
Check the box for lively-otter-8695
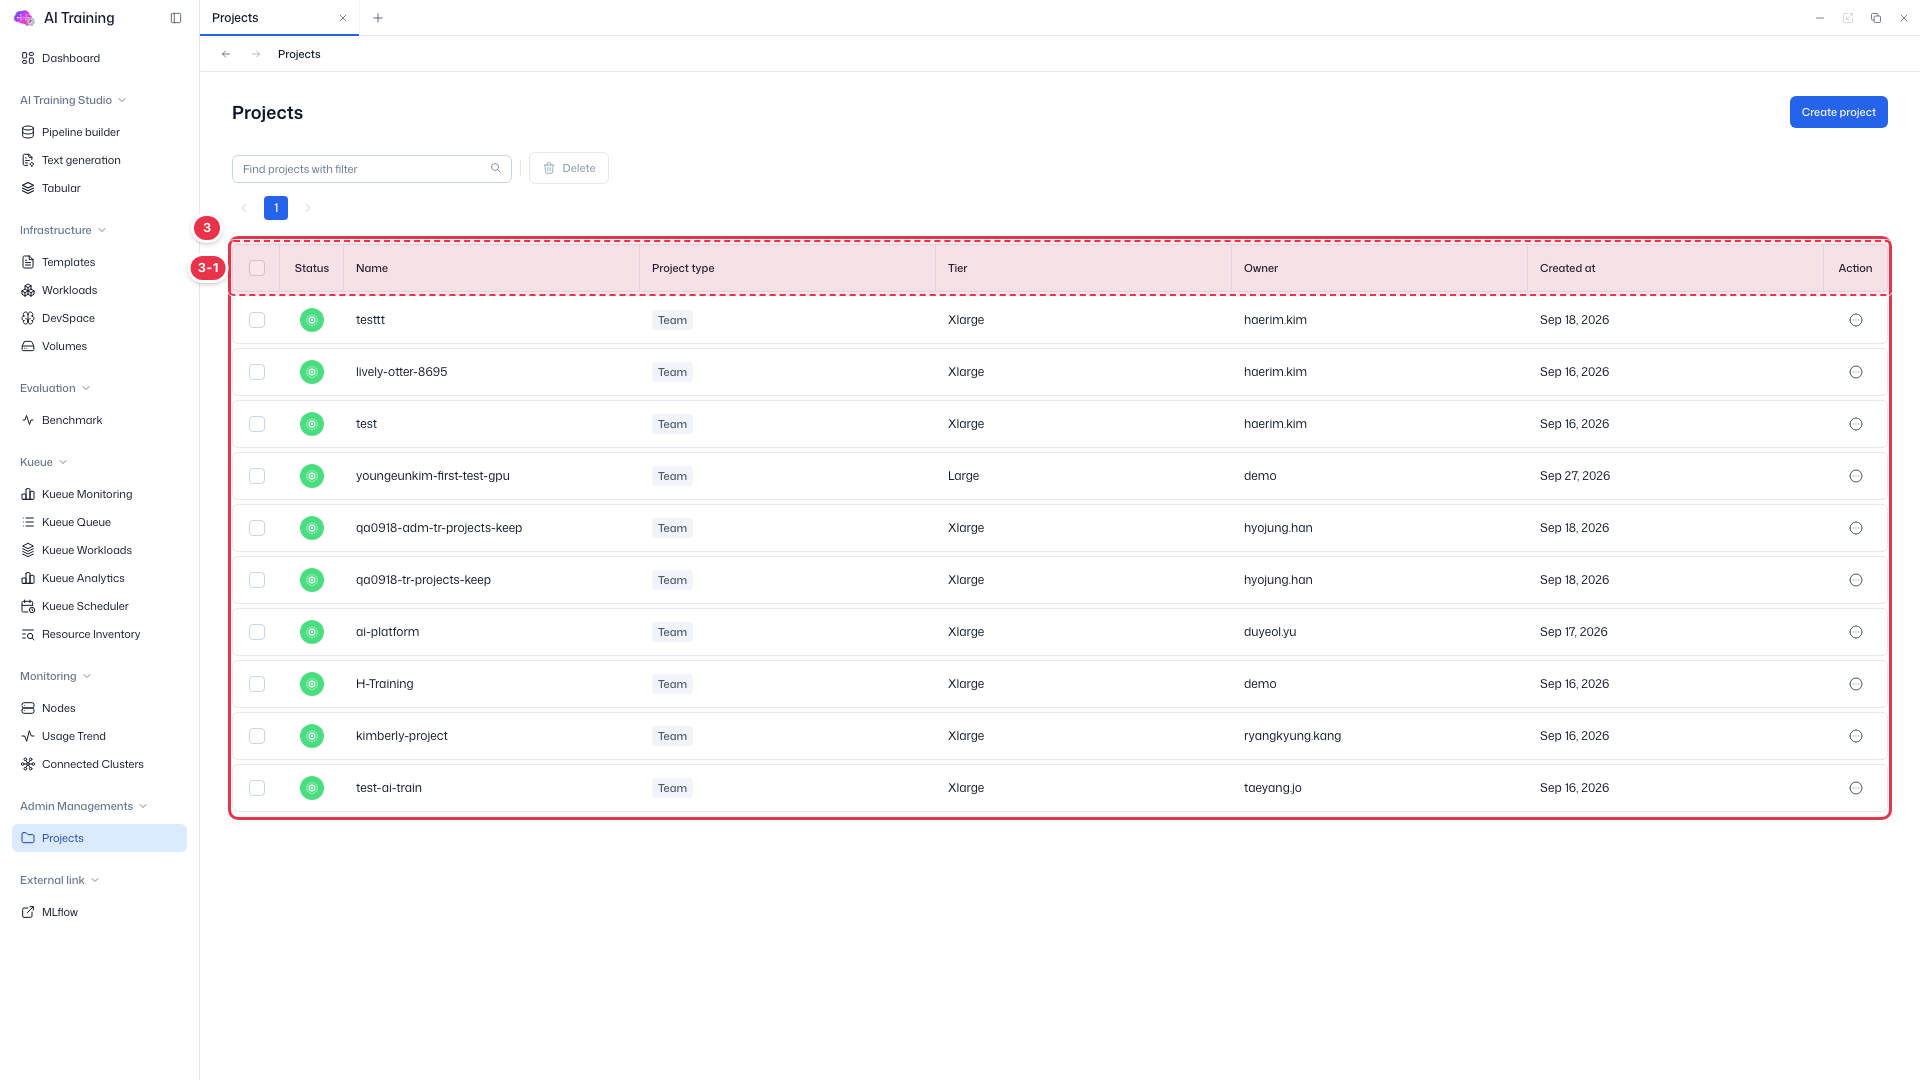pos(257,372)
